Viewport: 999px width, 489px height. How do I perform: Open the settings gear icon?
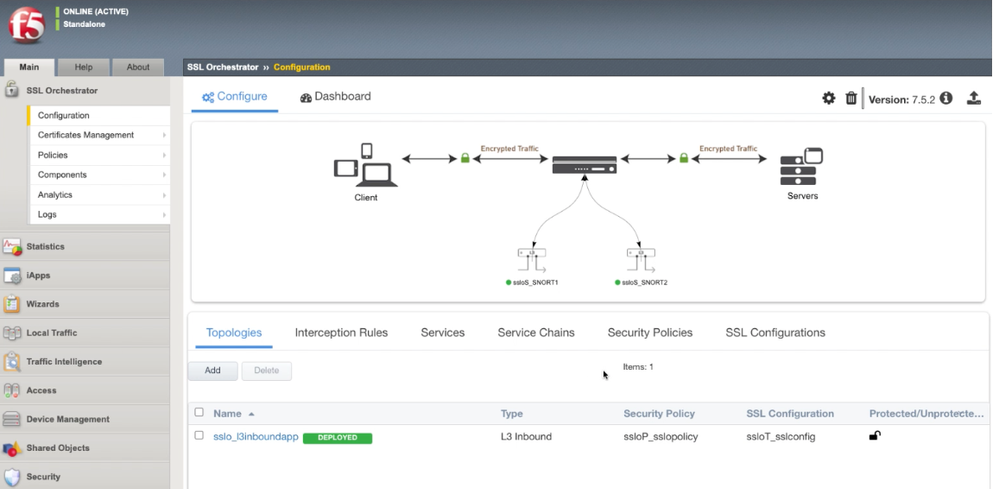(x=828, y=98)
